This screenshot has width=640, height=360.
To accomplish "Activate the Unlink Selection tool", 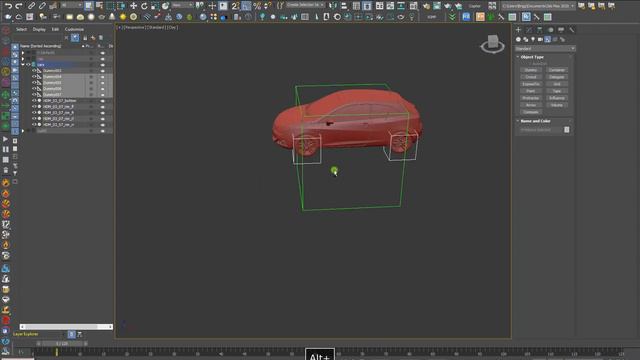I will point(42,6).
